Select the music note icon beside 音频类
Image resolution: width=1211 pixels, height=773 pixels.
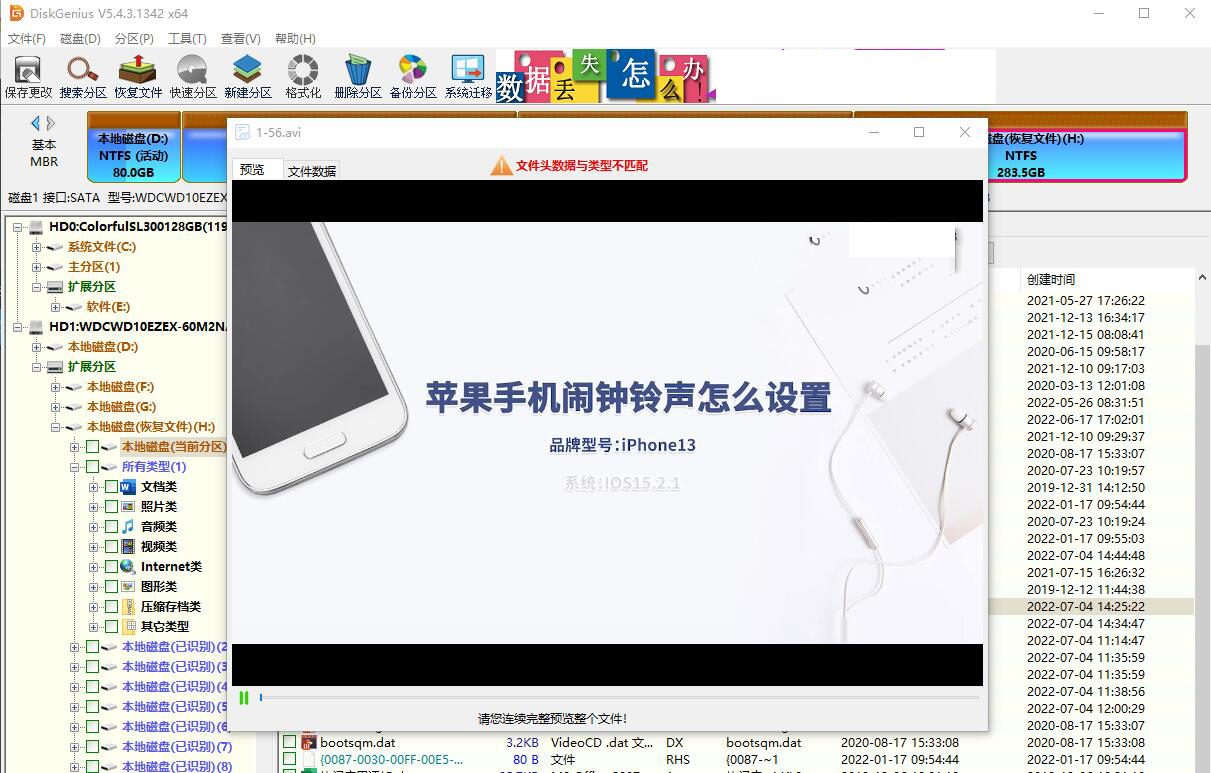tap(128, 527)
